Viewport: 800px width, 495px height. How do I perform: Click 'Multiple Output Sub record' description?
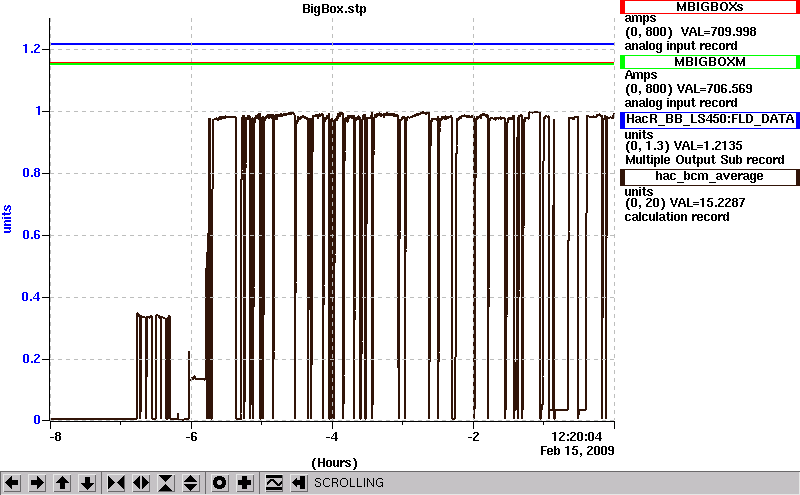[705, 160]
